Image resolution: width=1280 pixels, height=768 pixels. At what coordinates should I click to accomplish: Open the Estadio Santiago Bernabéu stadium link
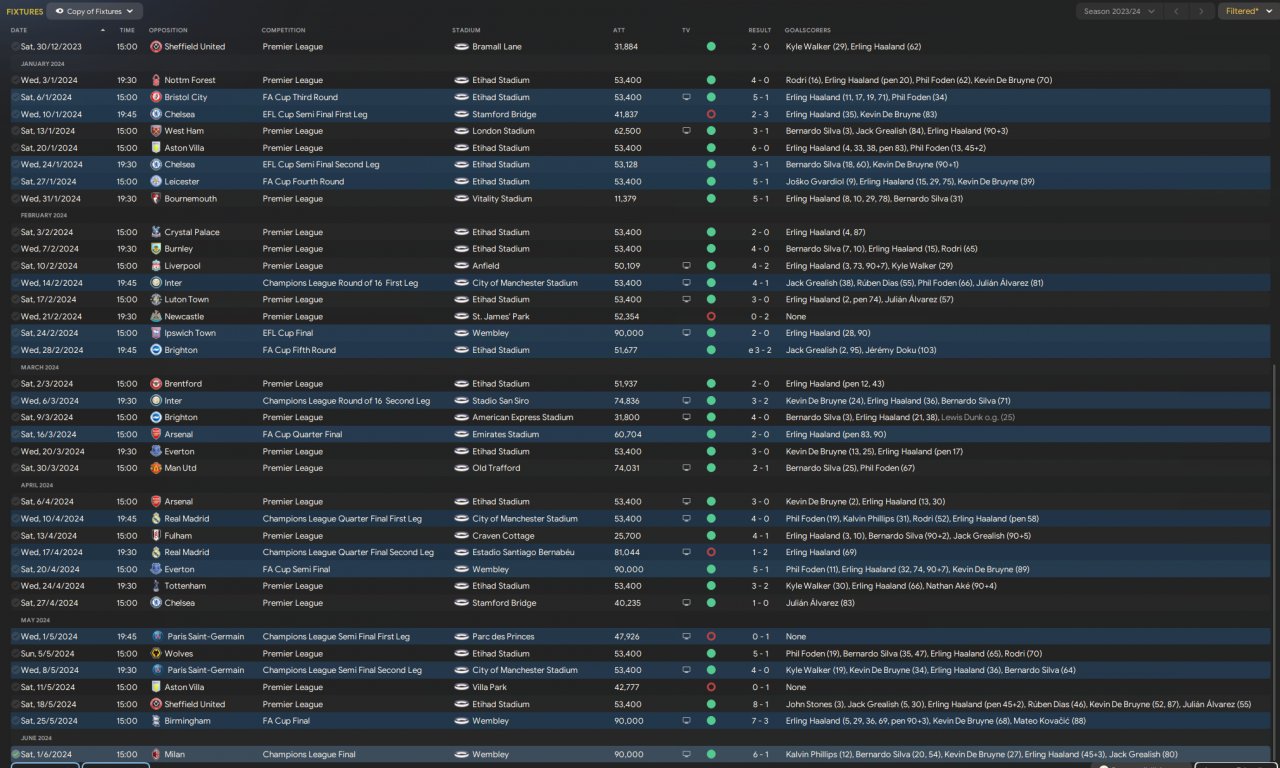coord(523,552)
